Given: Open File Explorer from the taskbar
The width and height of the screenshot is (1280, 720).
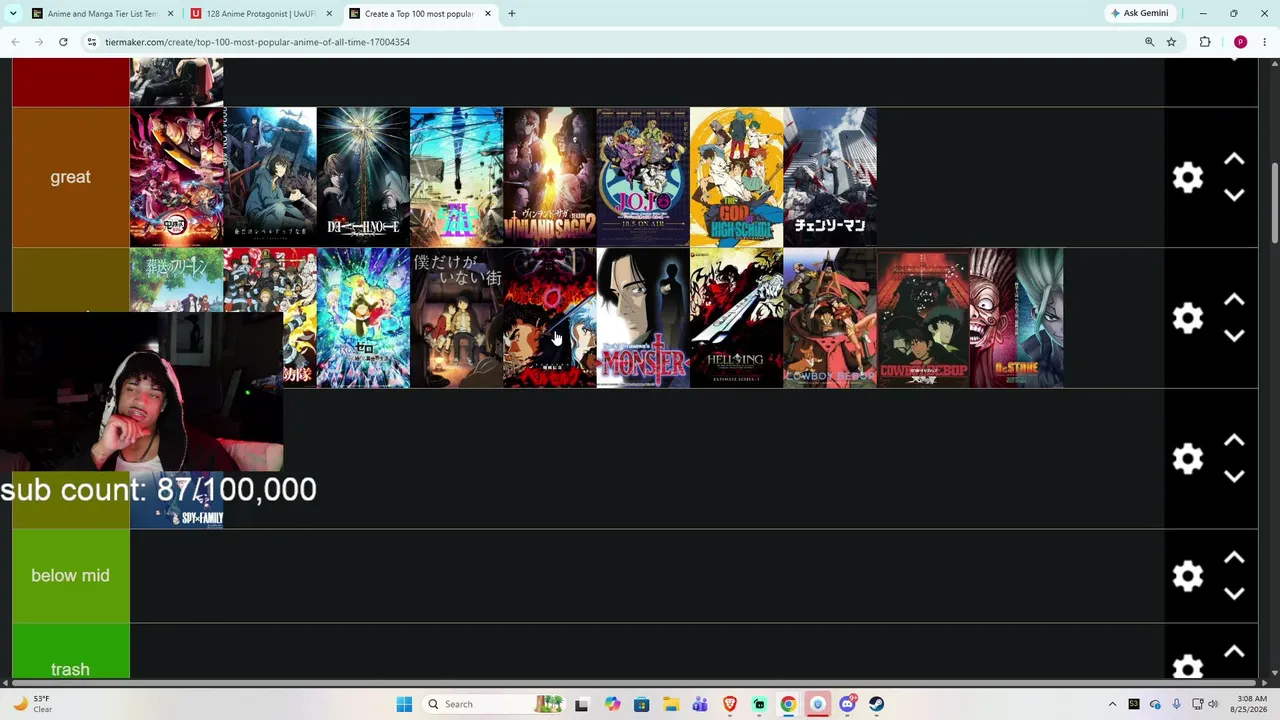Looking at the screenshot, I should [x=670, y=704].
